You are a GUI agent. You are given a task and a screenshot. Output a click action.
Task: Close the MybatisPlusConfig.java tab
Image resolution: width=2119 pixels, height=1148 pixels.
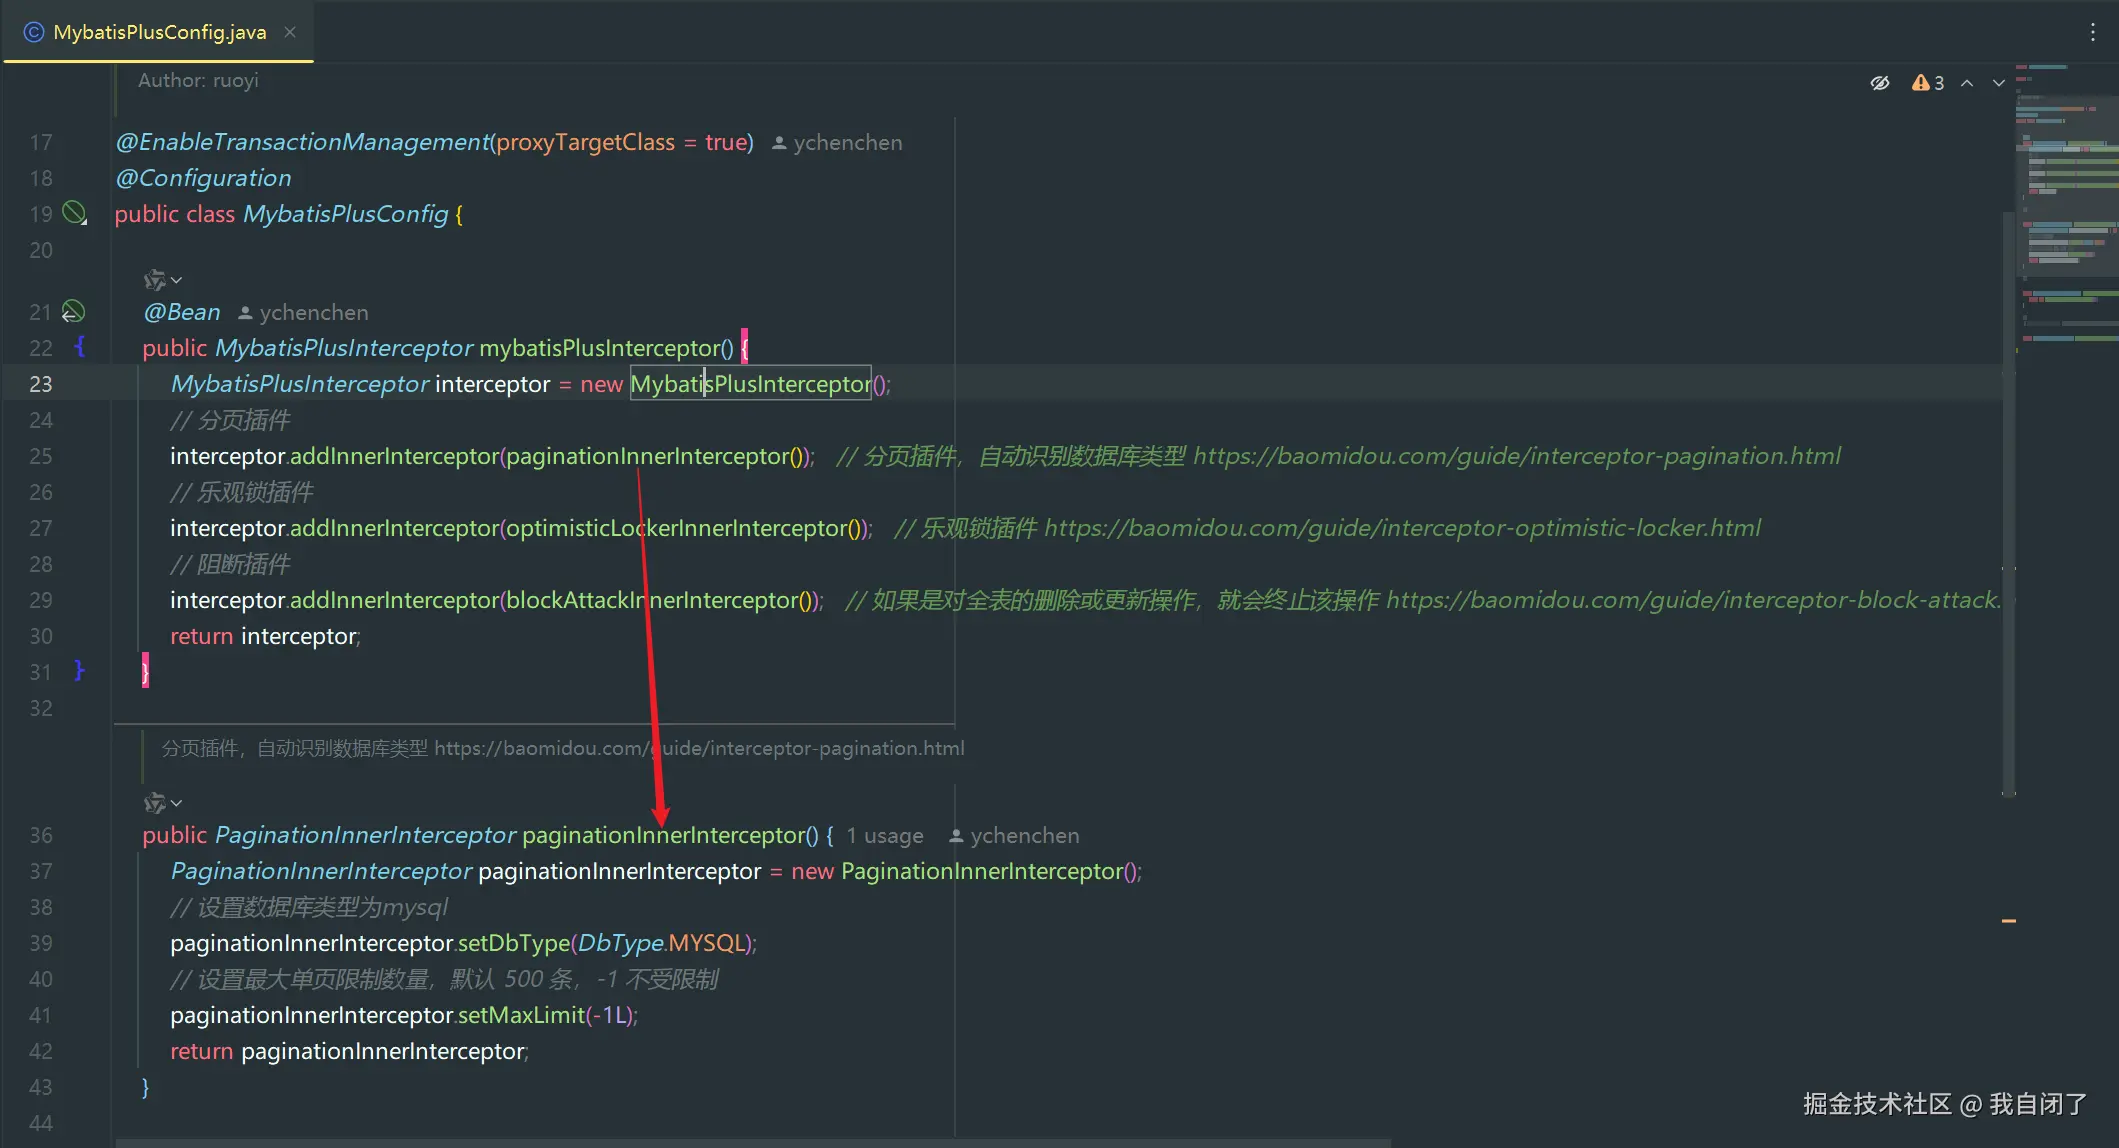[290, 32]
